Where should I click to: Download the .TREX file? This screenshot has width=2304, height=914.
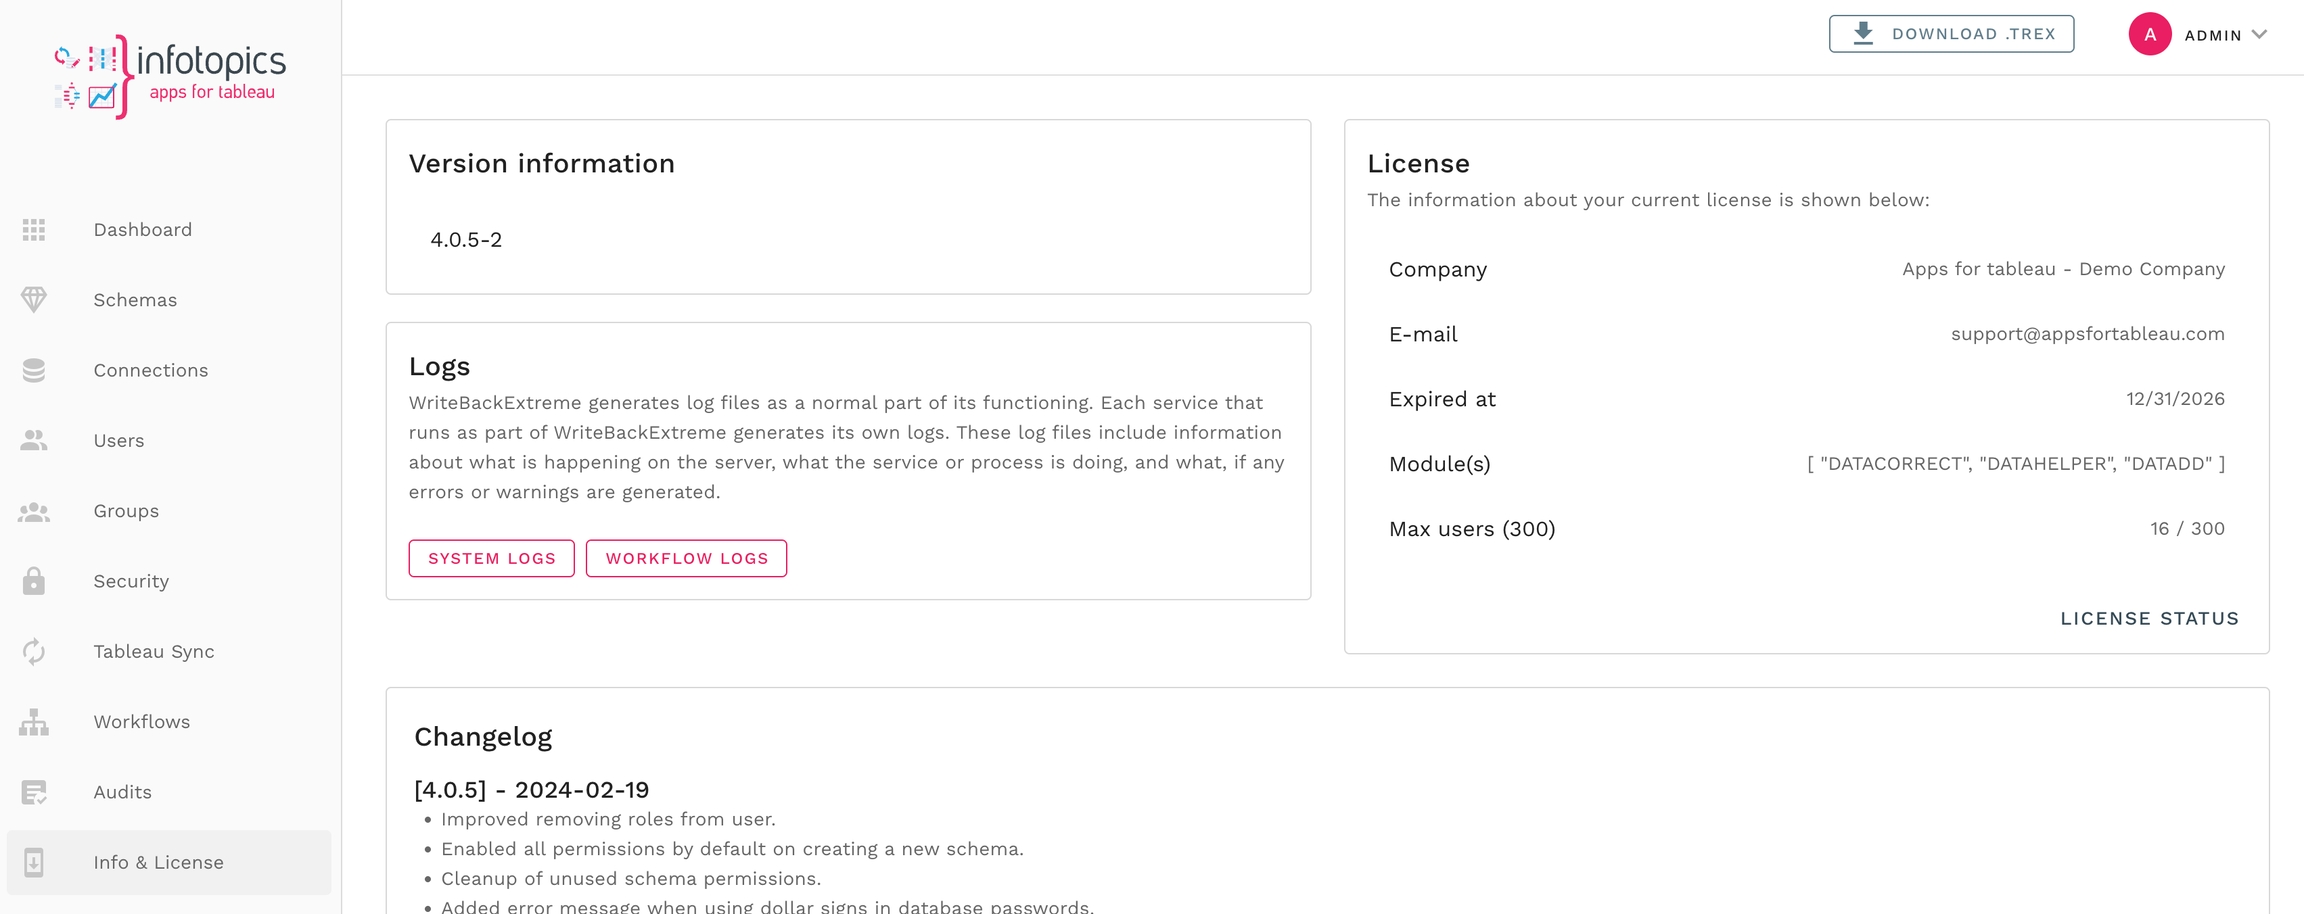click(1951, 34)
